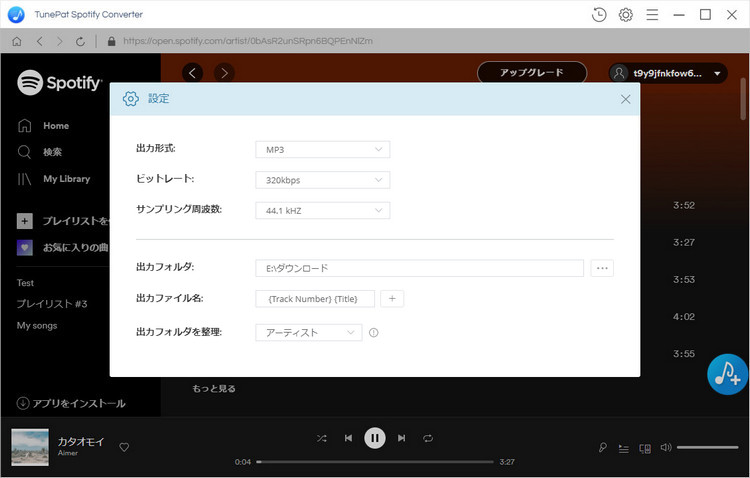Click the page vertical scrollbar
Screen dimensions: 750x478
coord(743,99)
